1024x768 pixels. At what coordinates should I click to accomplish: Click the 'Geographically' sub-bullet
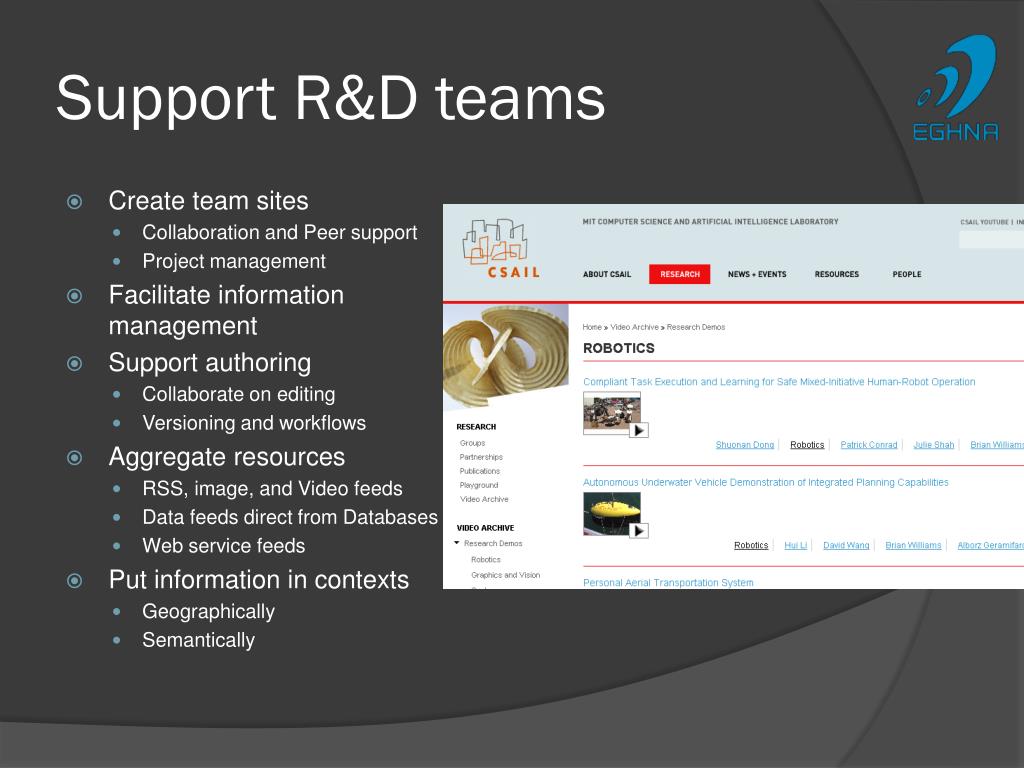point(208,611)
